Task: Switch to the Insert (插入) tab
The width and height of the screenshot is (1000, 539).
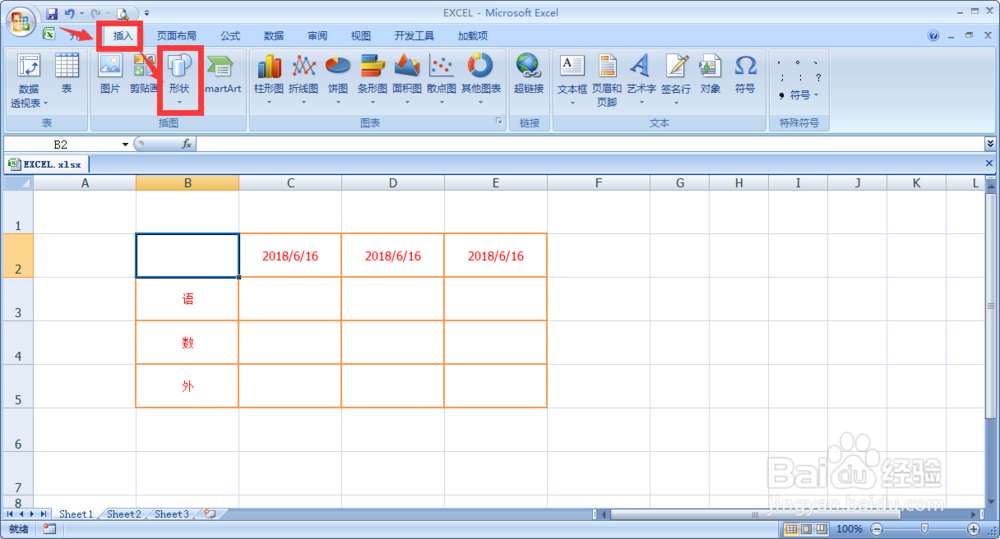Action: tap(122, 36)
